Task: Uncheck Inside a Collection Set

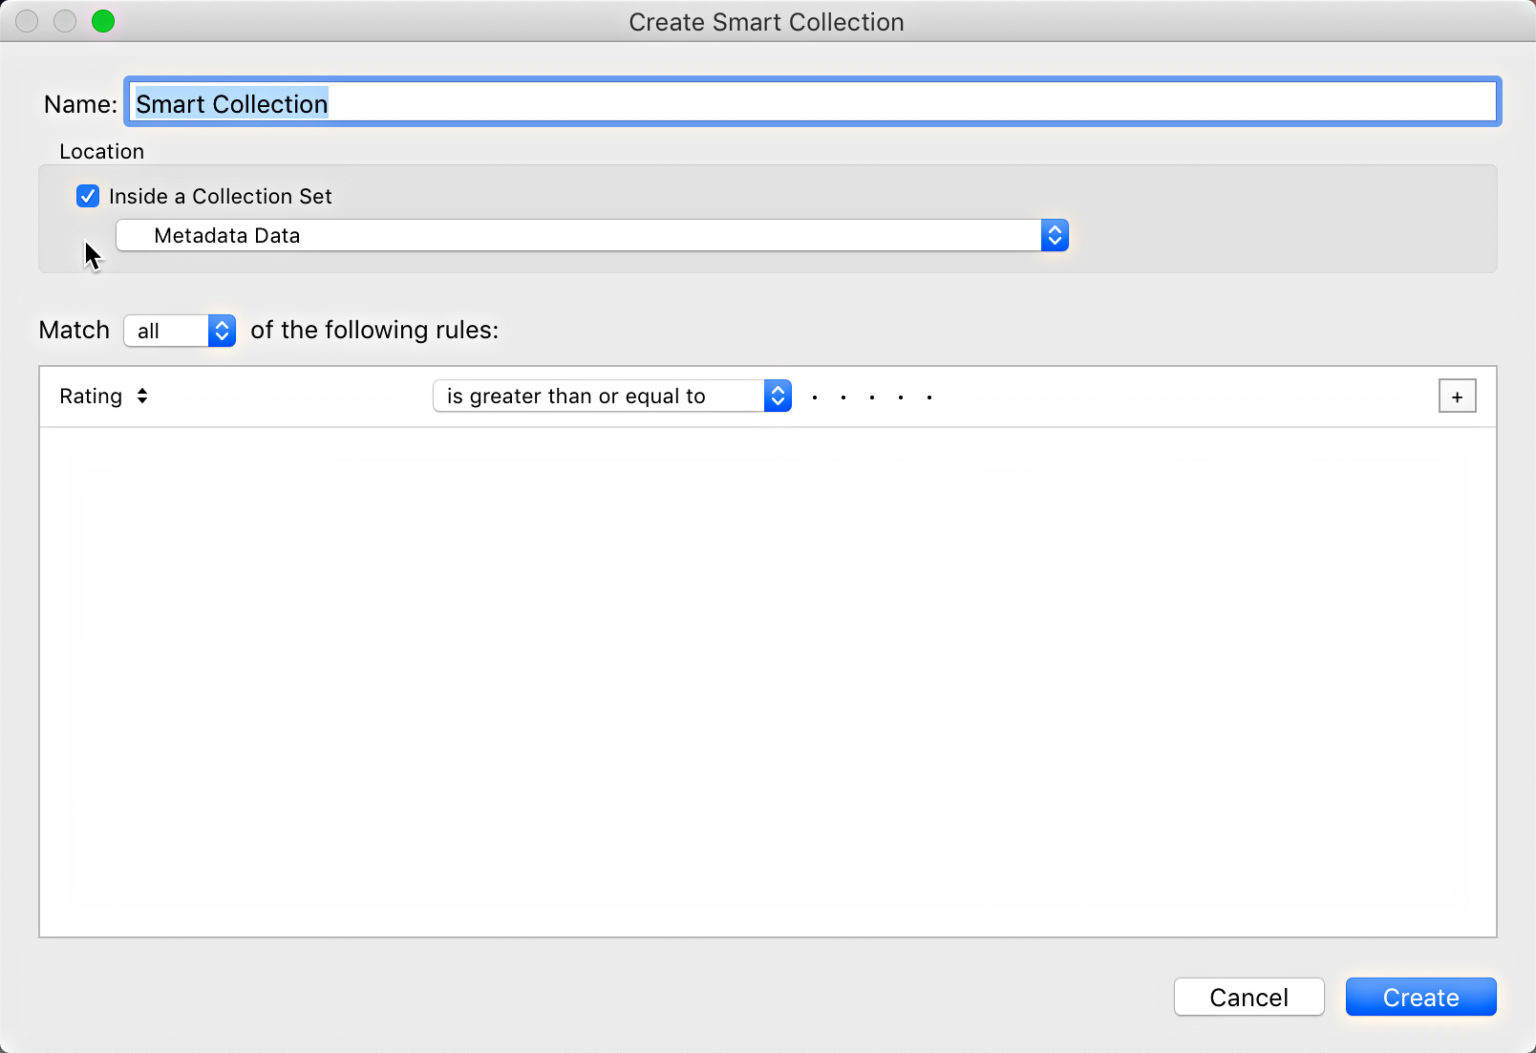Action: [x=88, y=196]
